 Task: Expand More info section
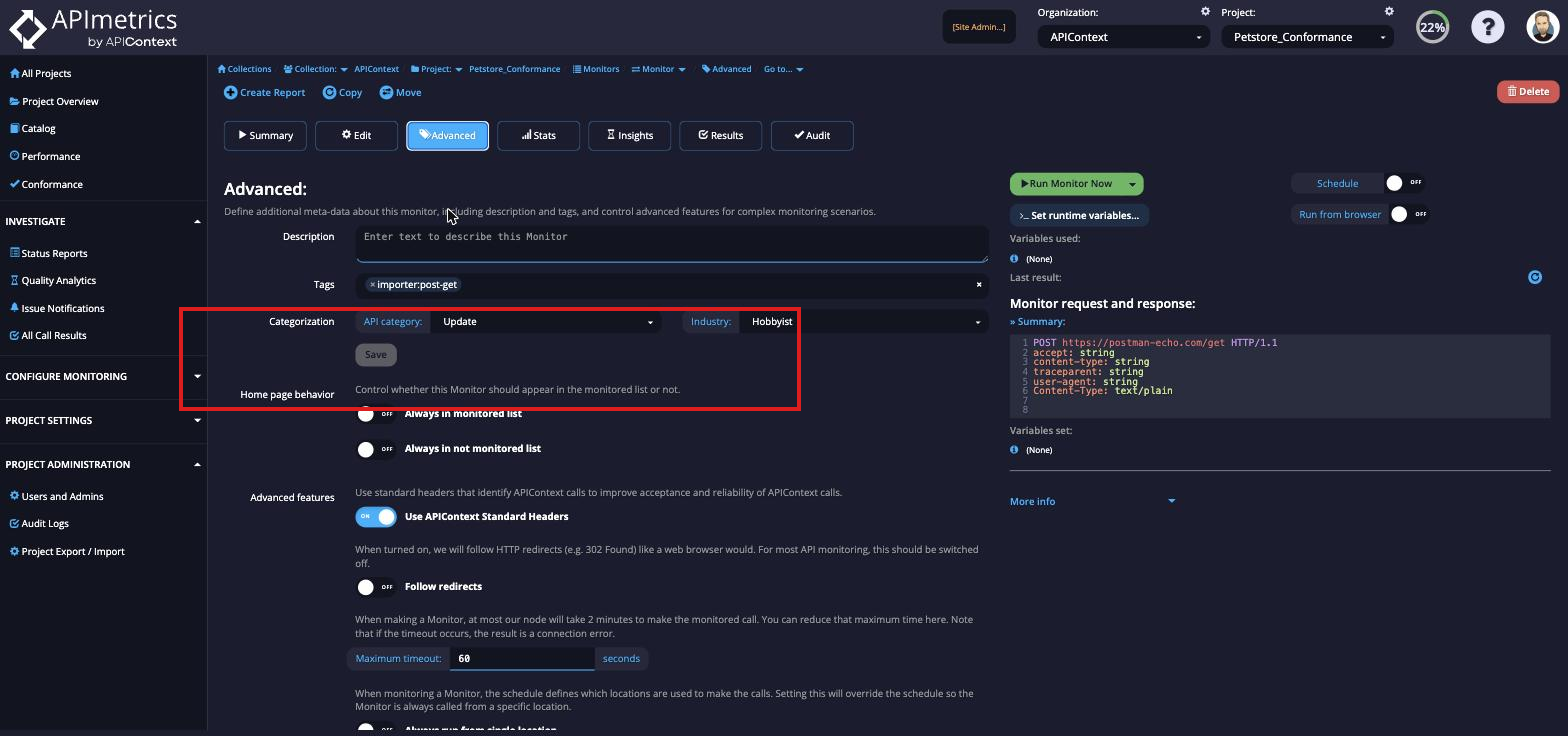[x=1092, y=501]
